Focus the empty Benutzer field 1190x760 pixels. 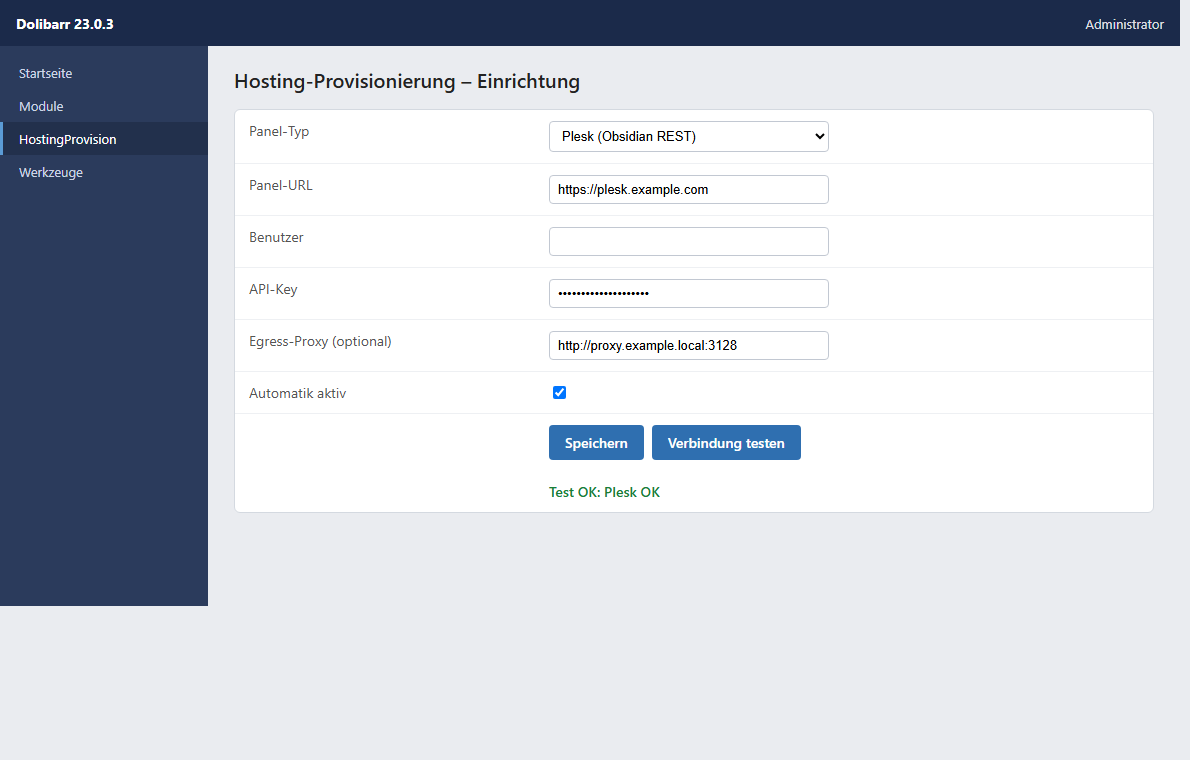(688, 241)
